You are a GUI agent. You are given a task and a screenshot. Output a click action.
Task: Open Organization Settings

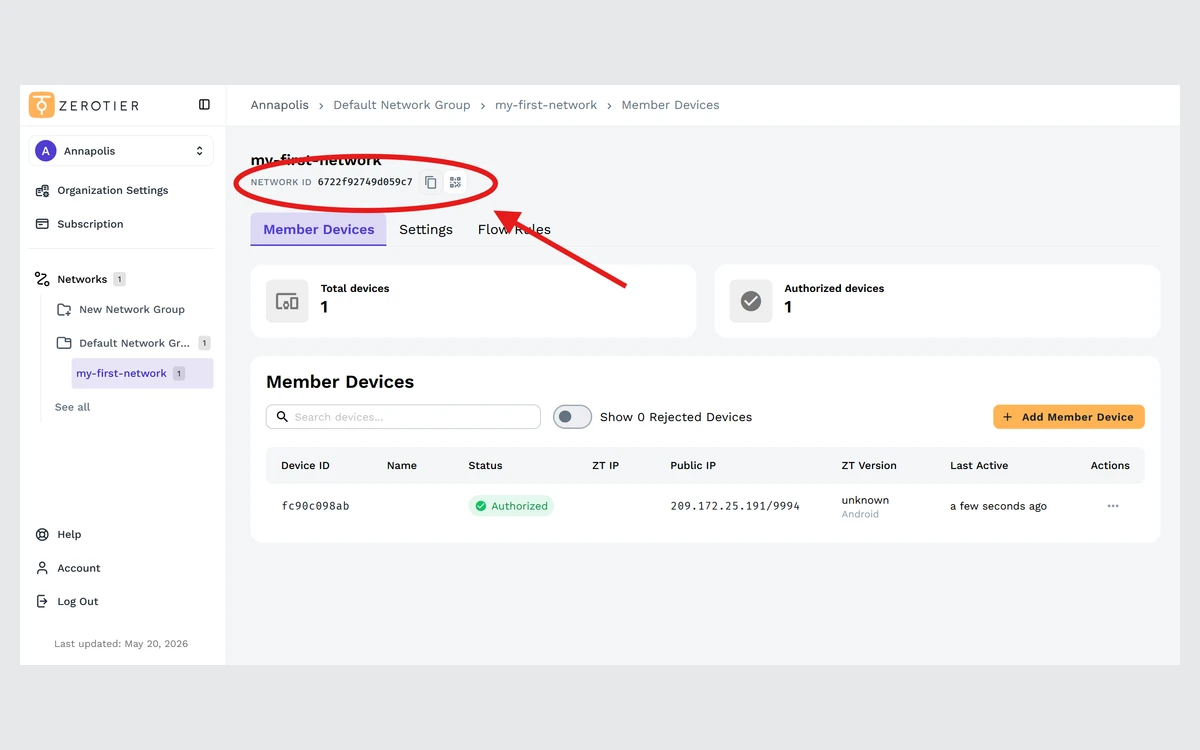click(x=112, y=190)
